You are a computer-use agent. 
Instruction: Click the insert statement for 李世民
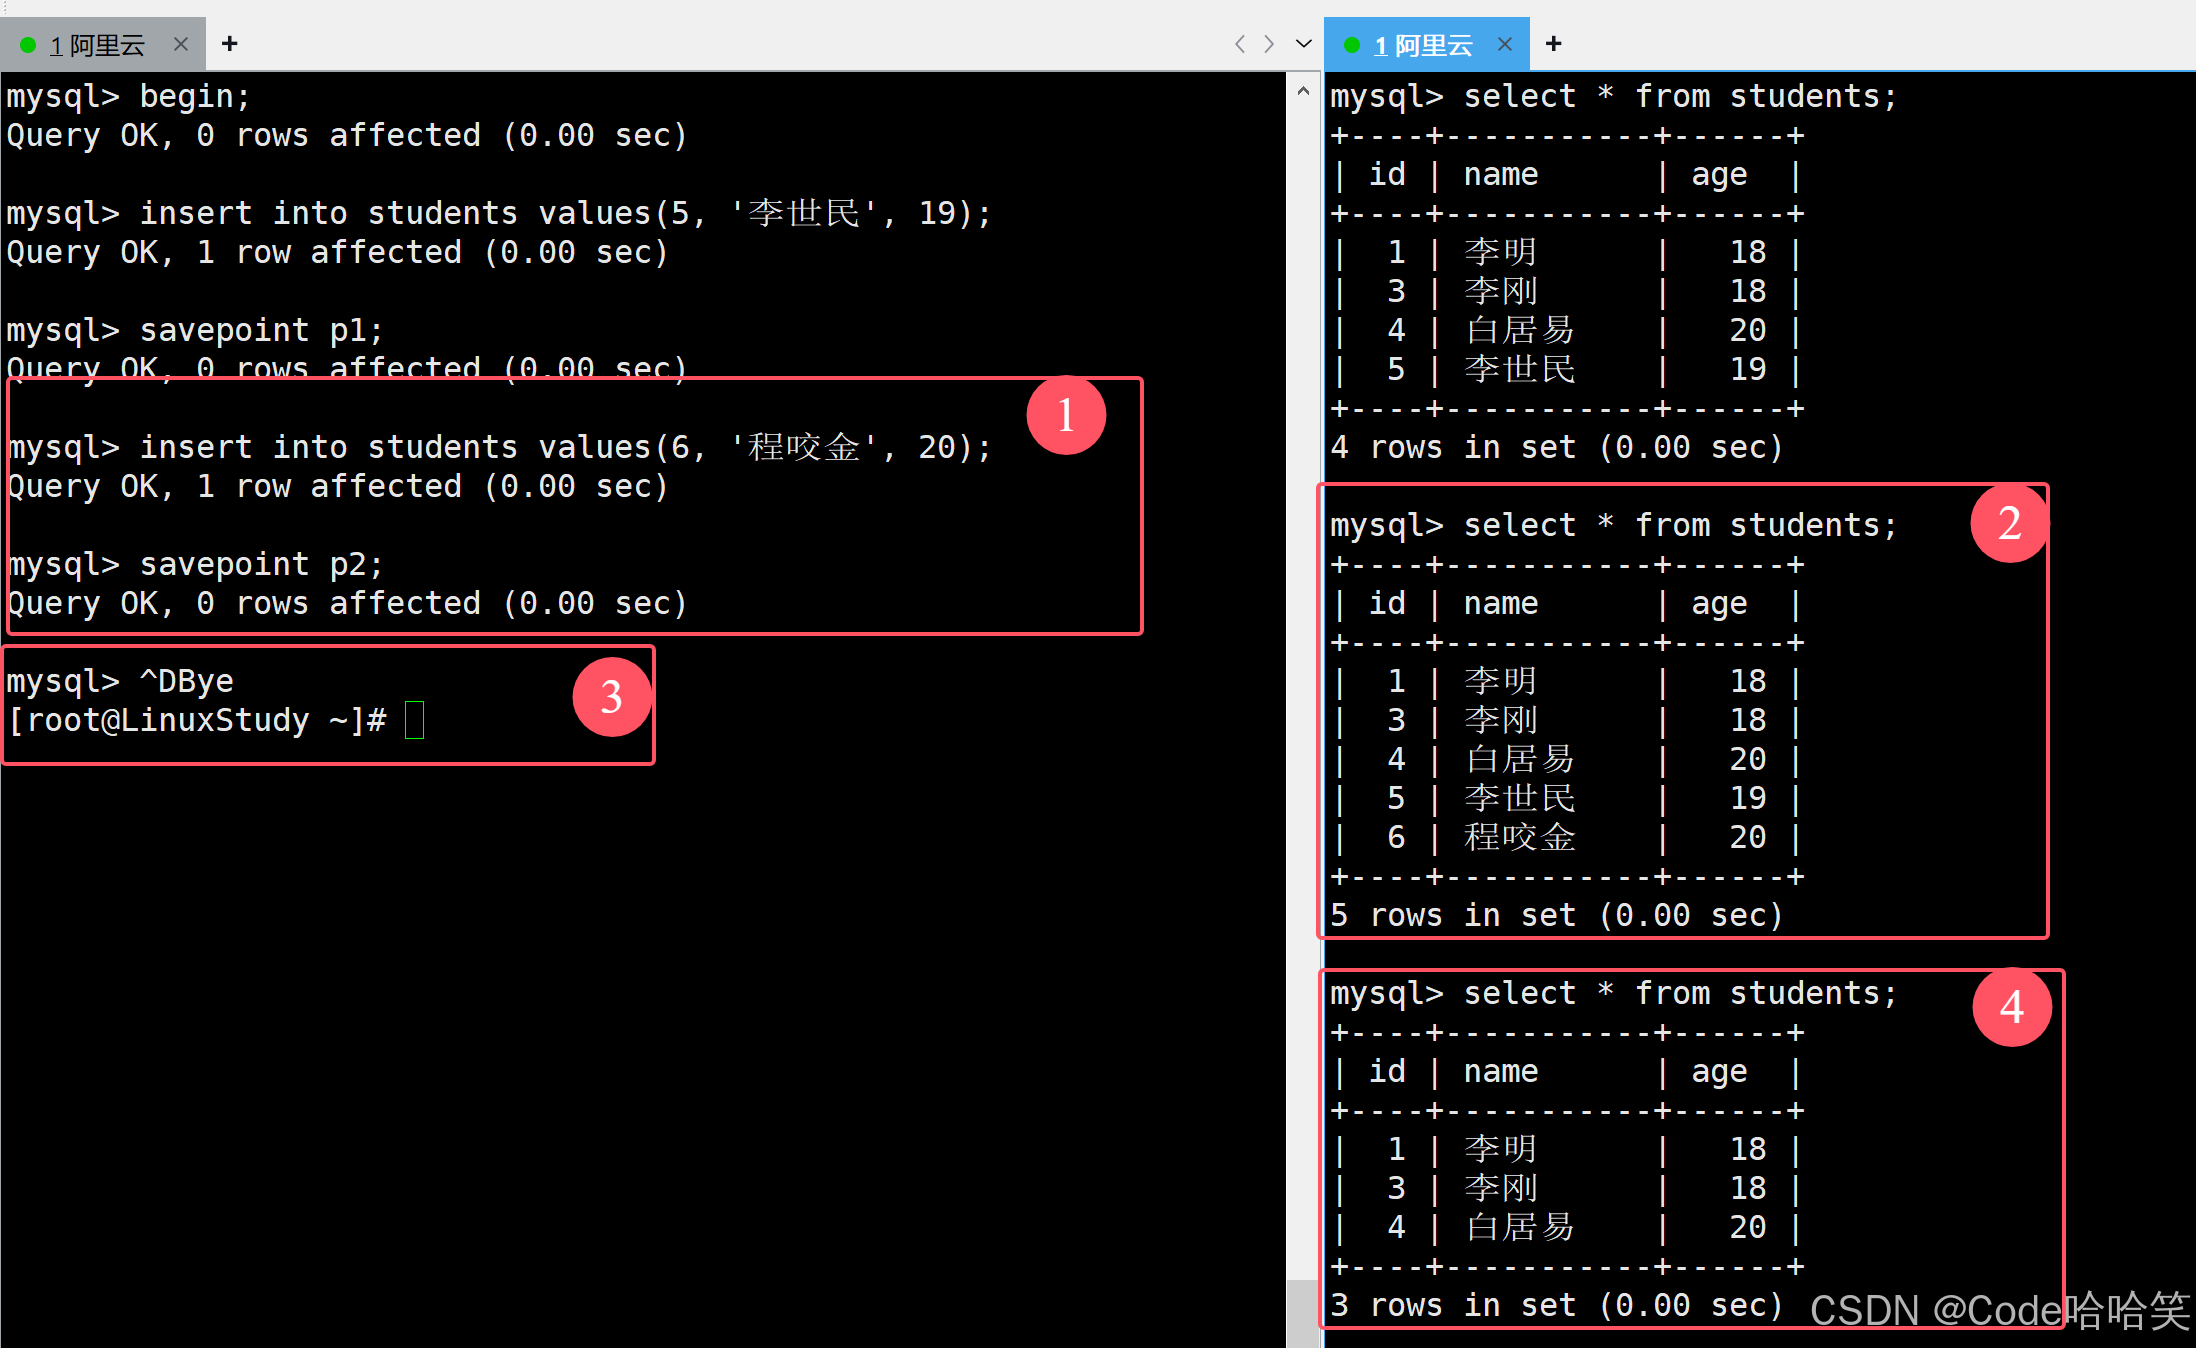pyautogui.click(x=499, y=214)
